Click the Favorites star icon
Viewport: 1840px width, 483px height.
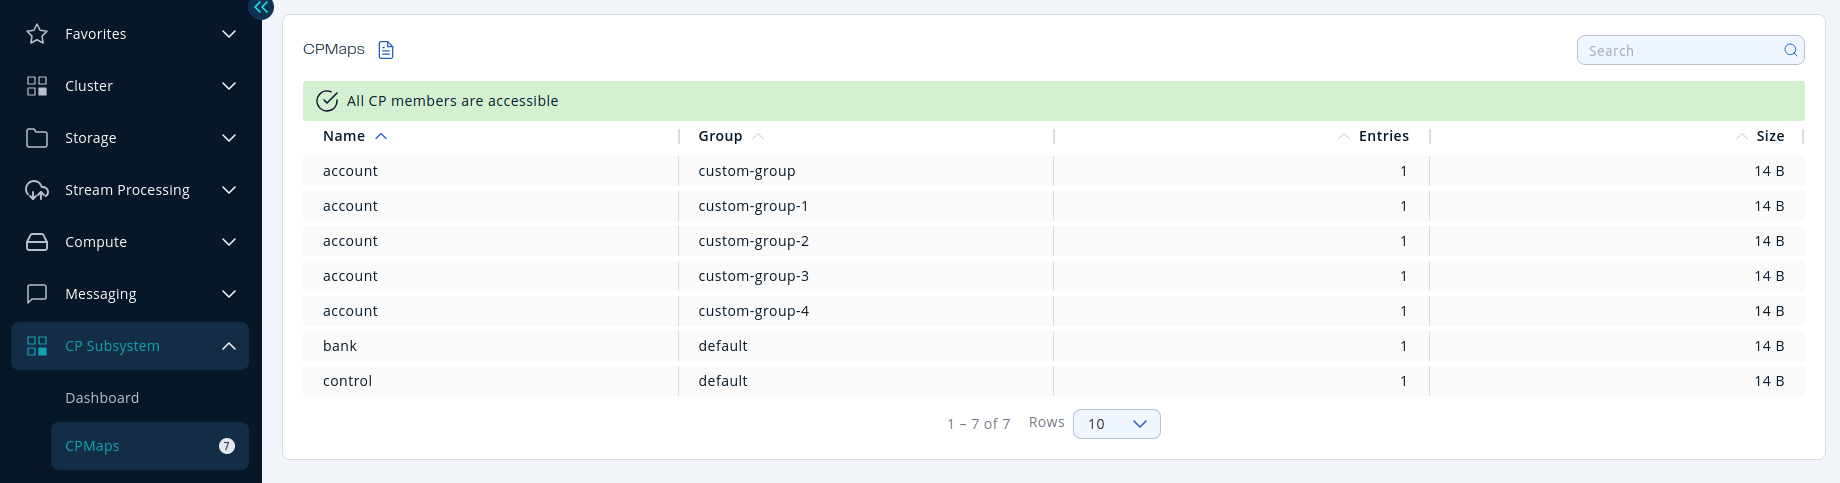pyautogui.click(x=37, y=34)
